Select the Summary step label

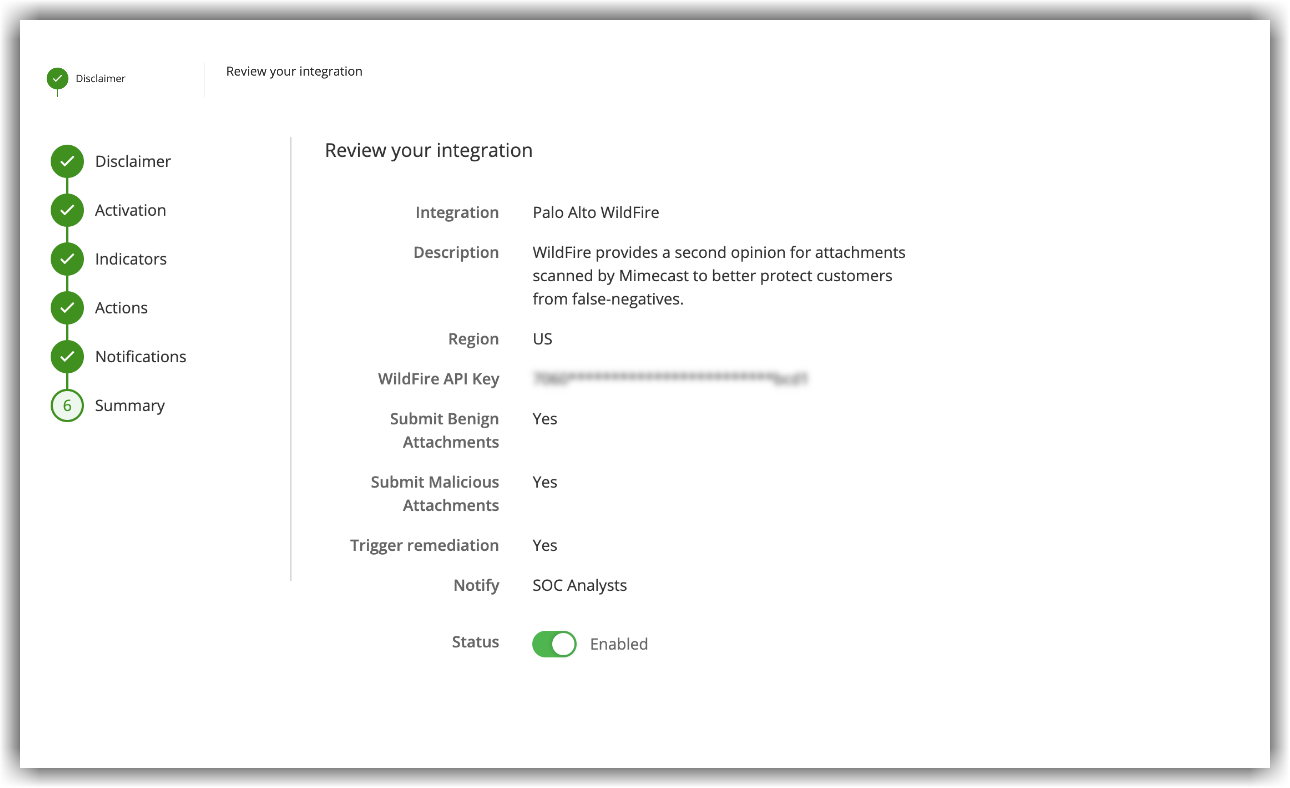click(130, 405)
